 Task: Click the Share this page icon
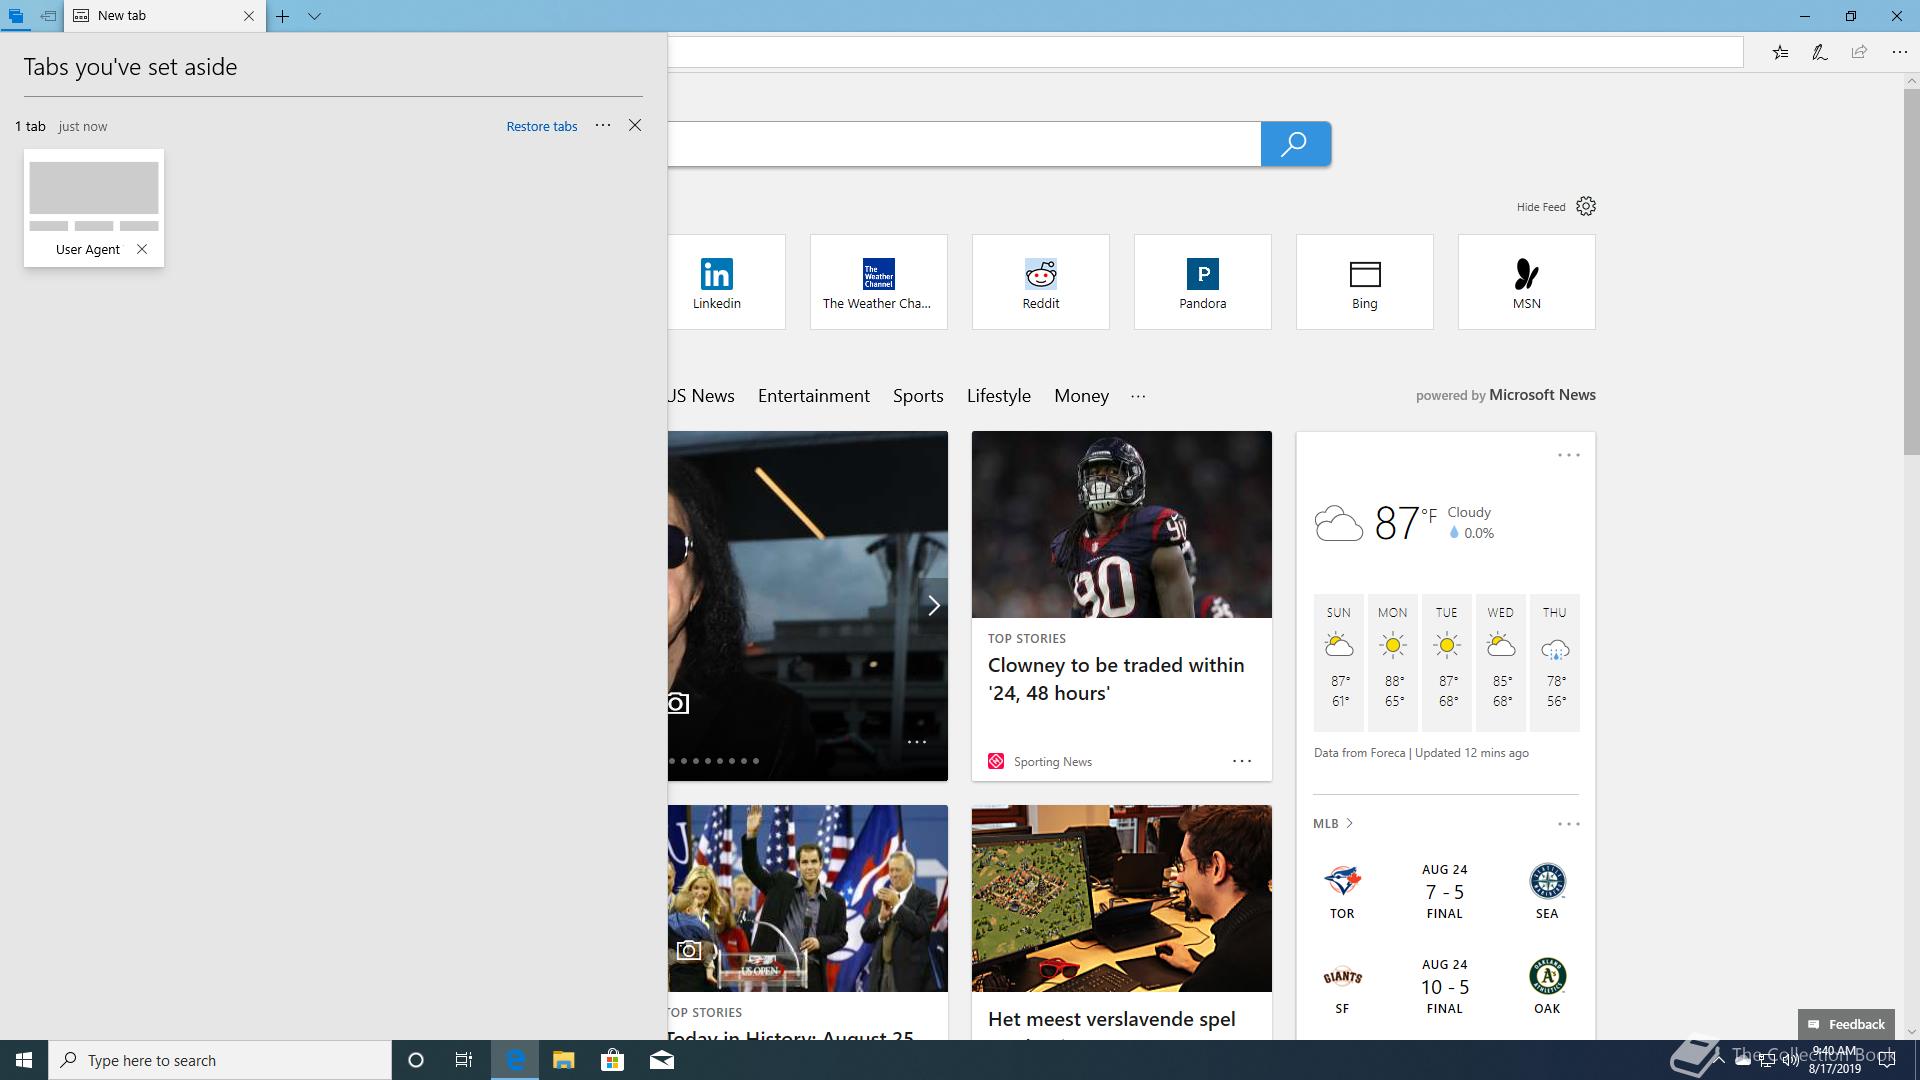point(1859,52)
